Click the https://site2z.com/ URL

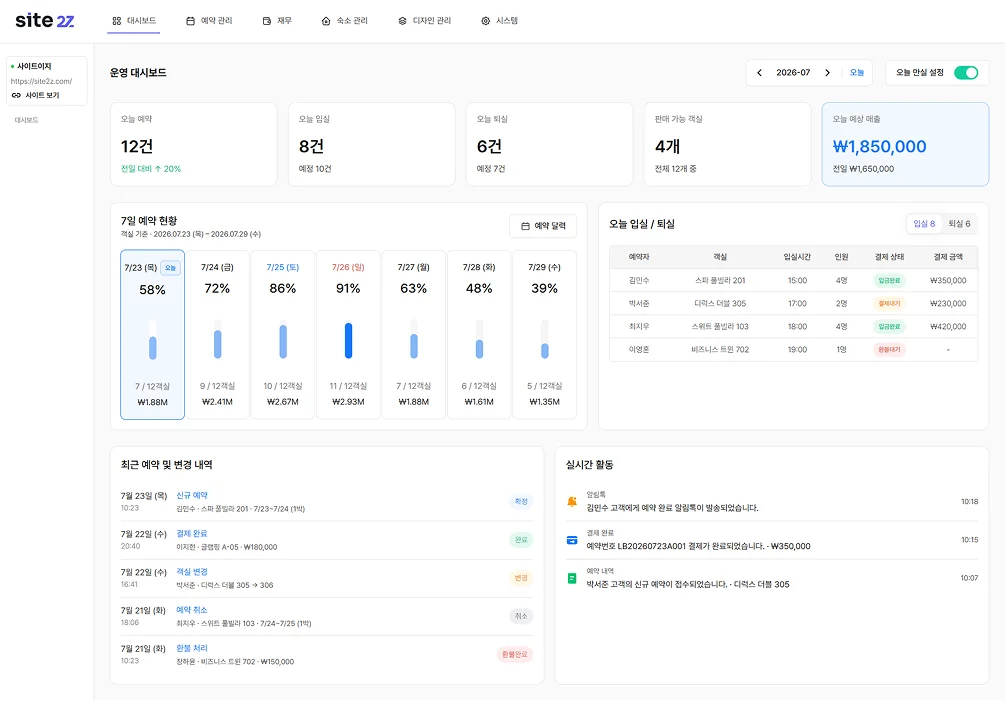tap(42, 81)
